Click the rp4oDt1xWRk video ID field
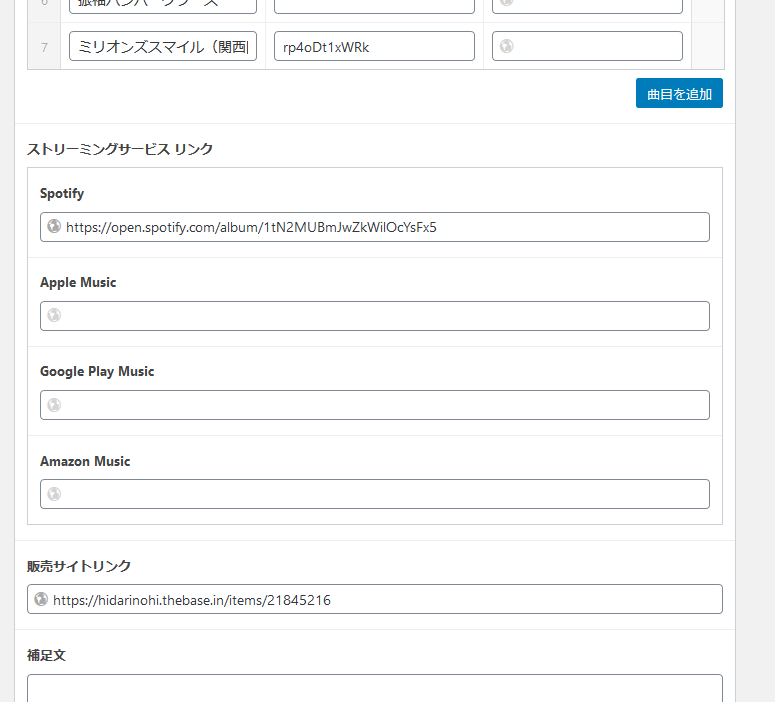775x702 pixels. click(374, 46)
